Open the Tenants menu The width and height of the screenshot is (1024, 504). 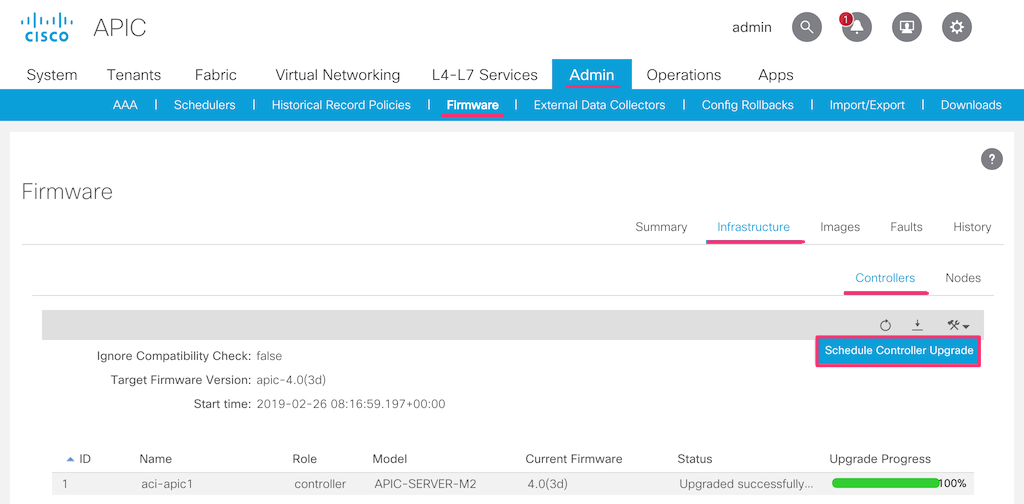click(x=134, y=75)
